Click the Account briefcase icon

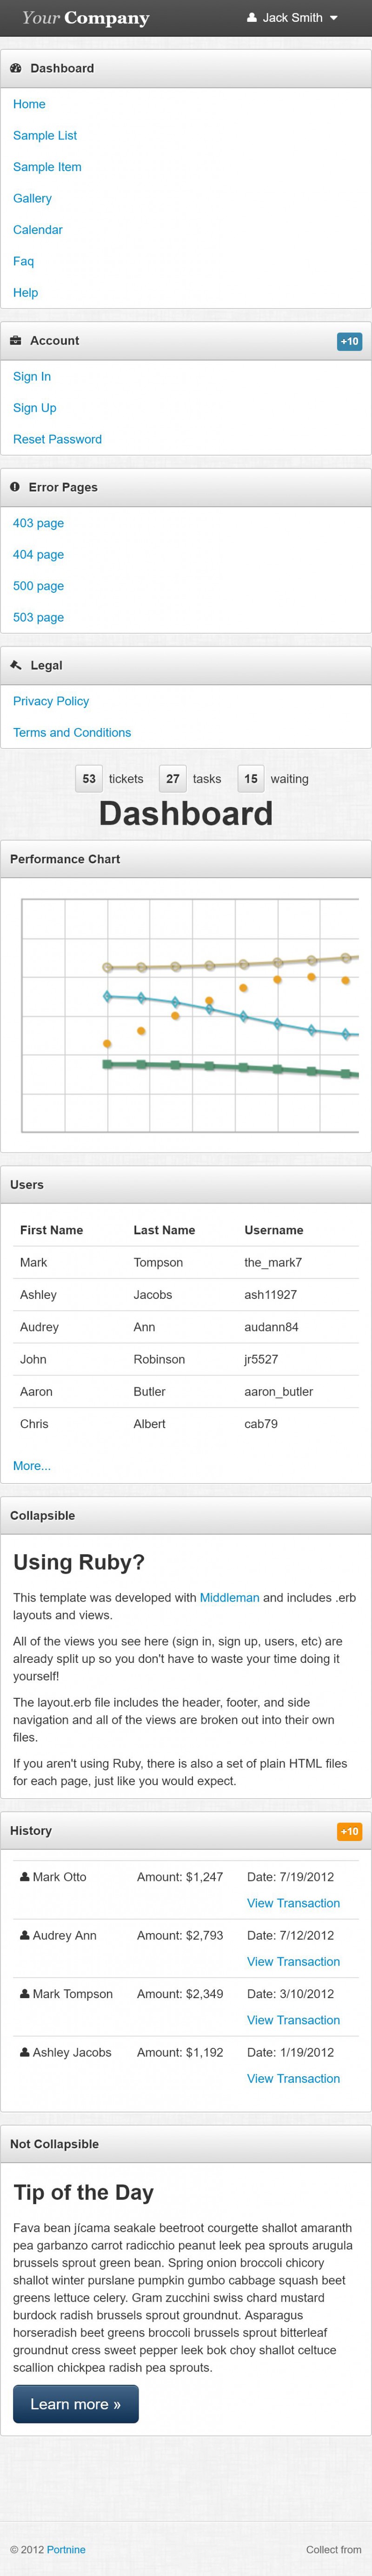click(x=16, y=341)
